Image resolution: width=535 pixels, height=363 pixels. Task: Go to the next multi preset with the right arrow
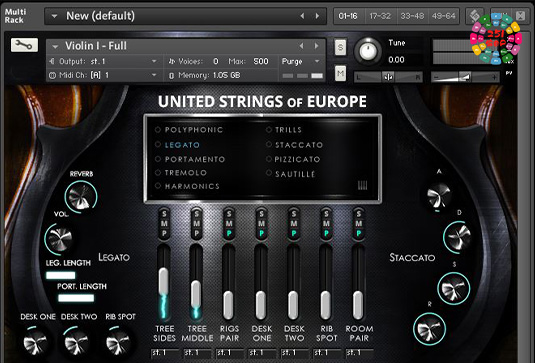pyautogui.click(x=317, y=16)
